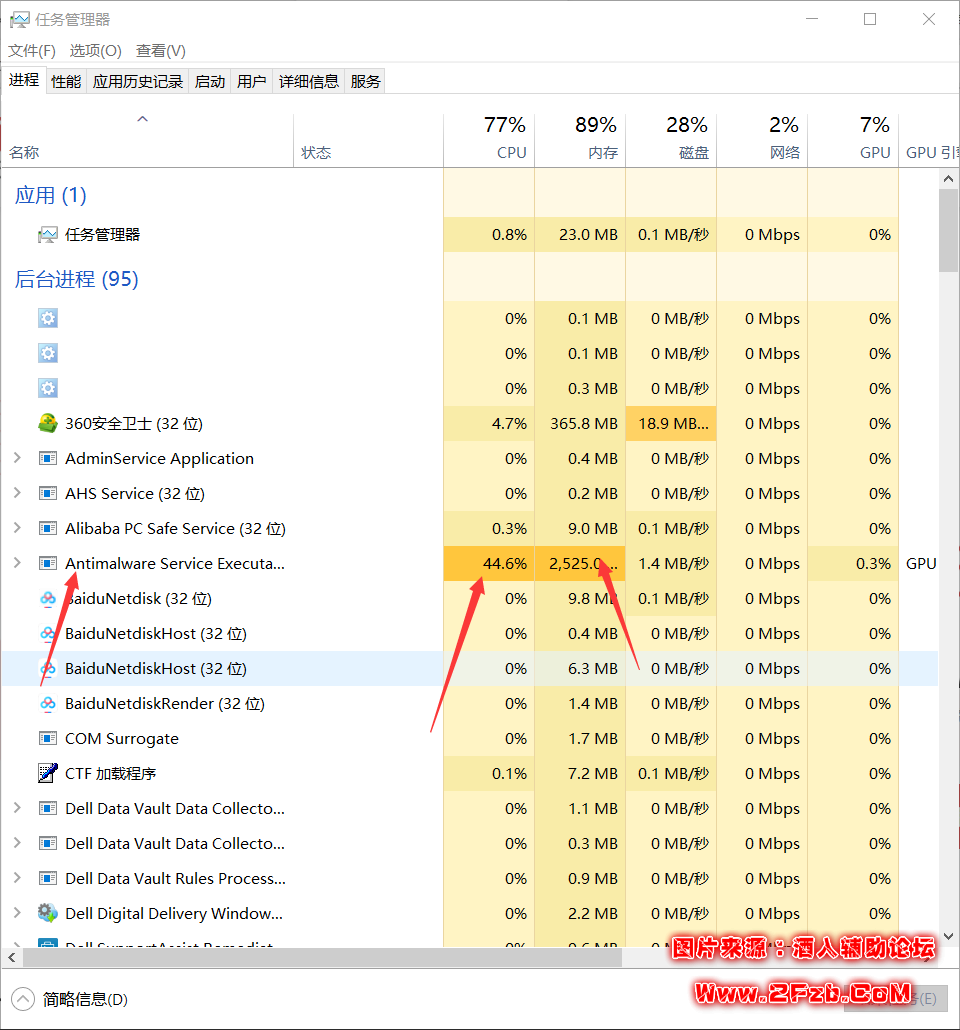The image size is (960, 1030).
Task: Expand the AdminService Application process
Action: click(17, 458)
